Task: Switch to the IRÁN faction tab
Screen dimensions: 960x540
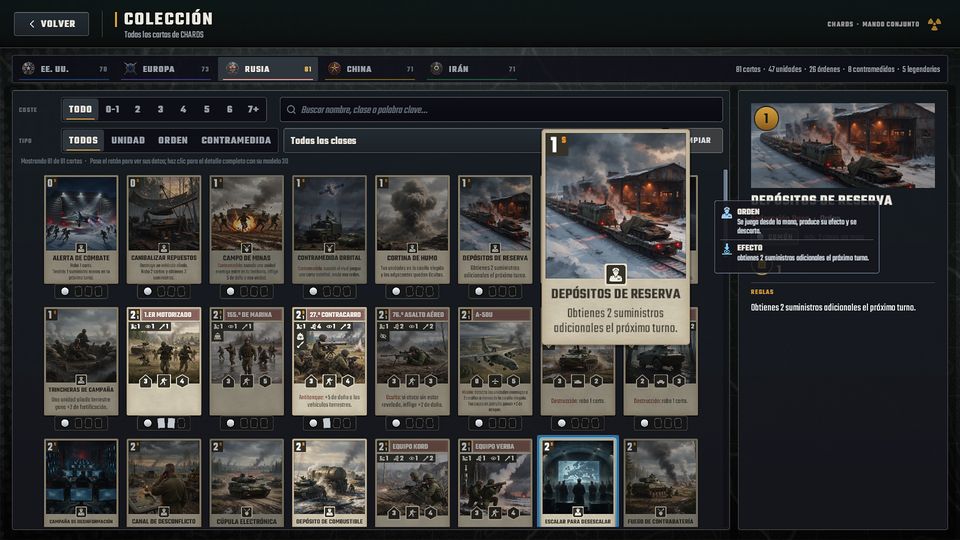Action: pos(471,69)
